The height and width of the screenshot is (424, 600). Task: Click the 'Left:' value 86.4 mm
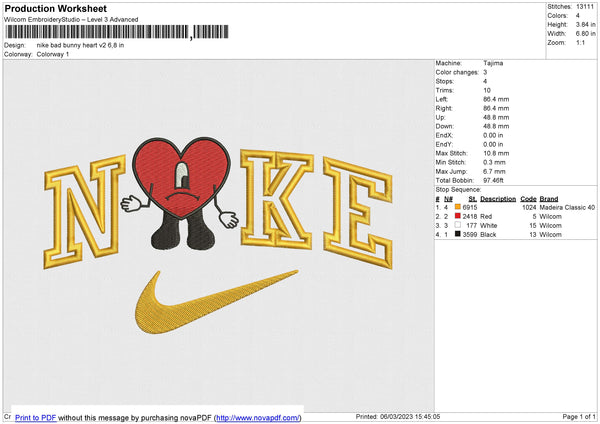(x=496, y=99)
